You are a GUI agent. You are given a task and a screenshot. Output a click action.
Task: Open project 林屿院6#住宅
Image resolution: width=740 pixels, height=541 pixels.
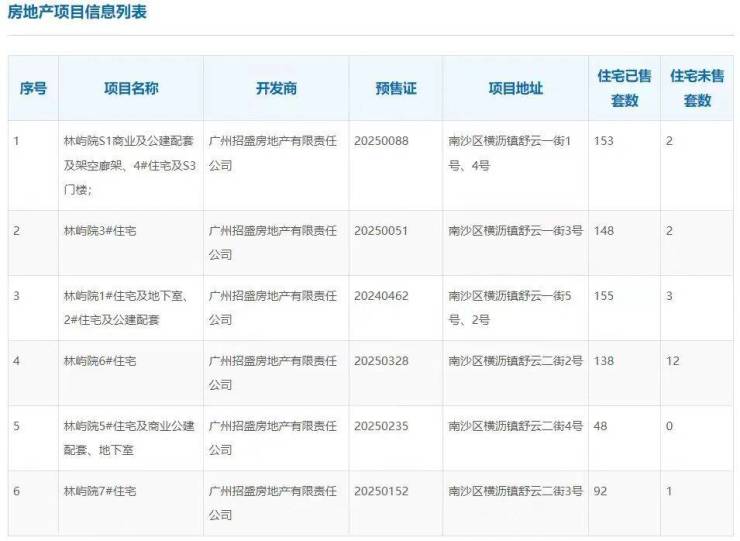pyautogui.click(x=100, y=361)
